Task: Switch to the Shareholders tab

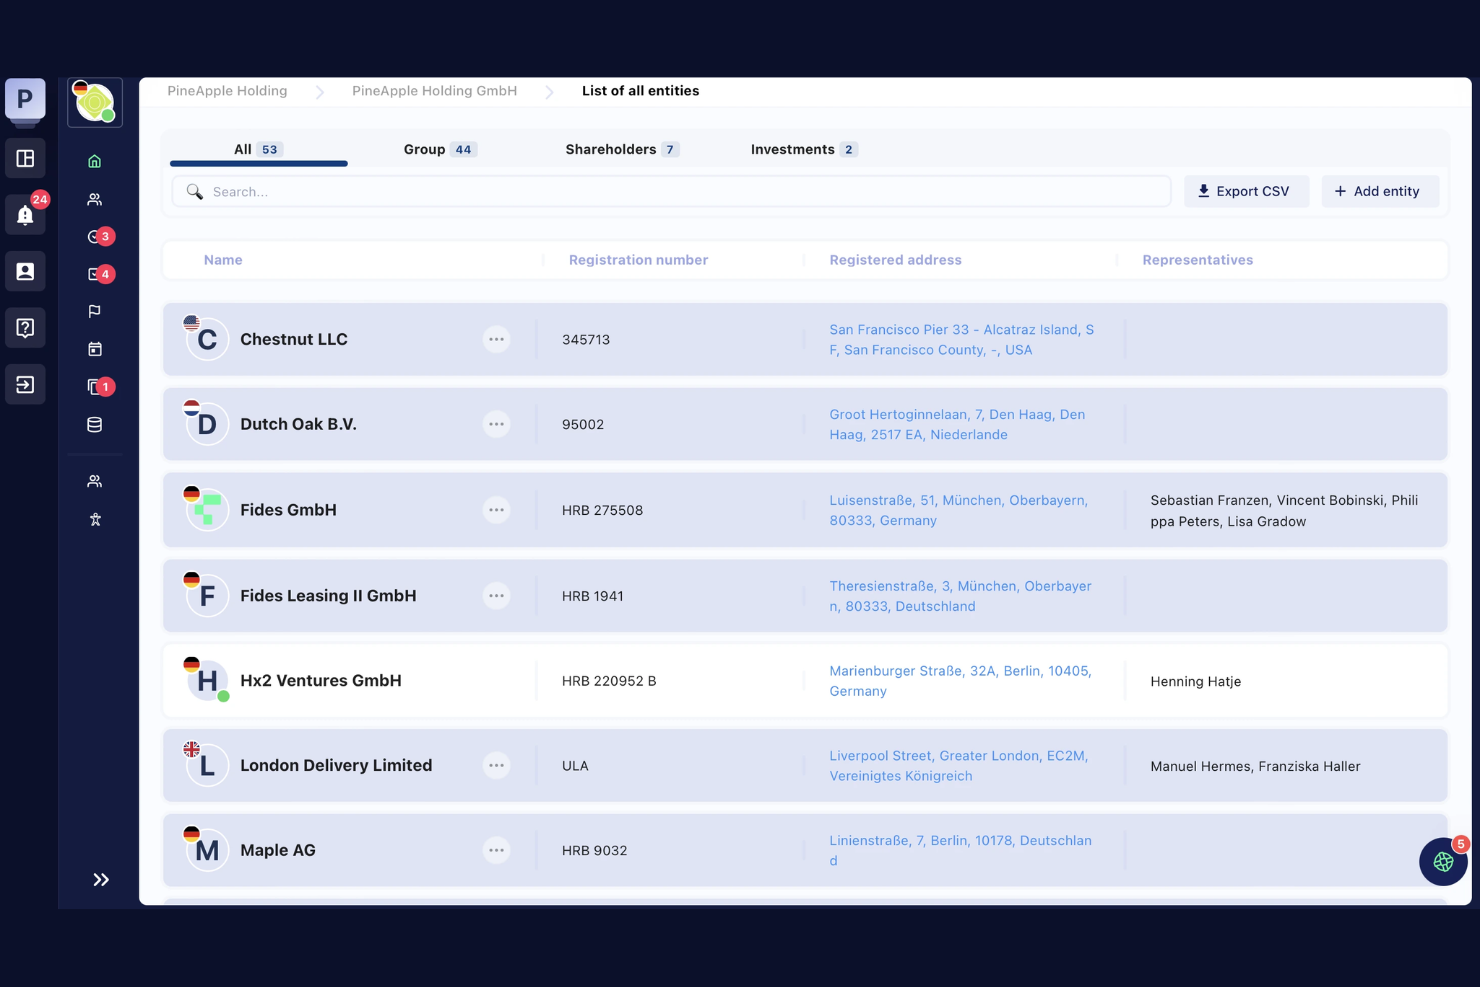Action: click(612, 149)
